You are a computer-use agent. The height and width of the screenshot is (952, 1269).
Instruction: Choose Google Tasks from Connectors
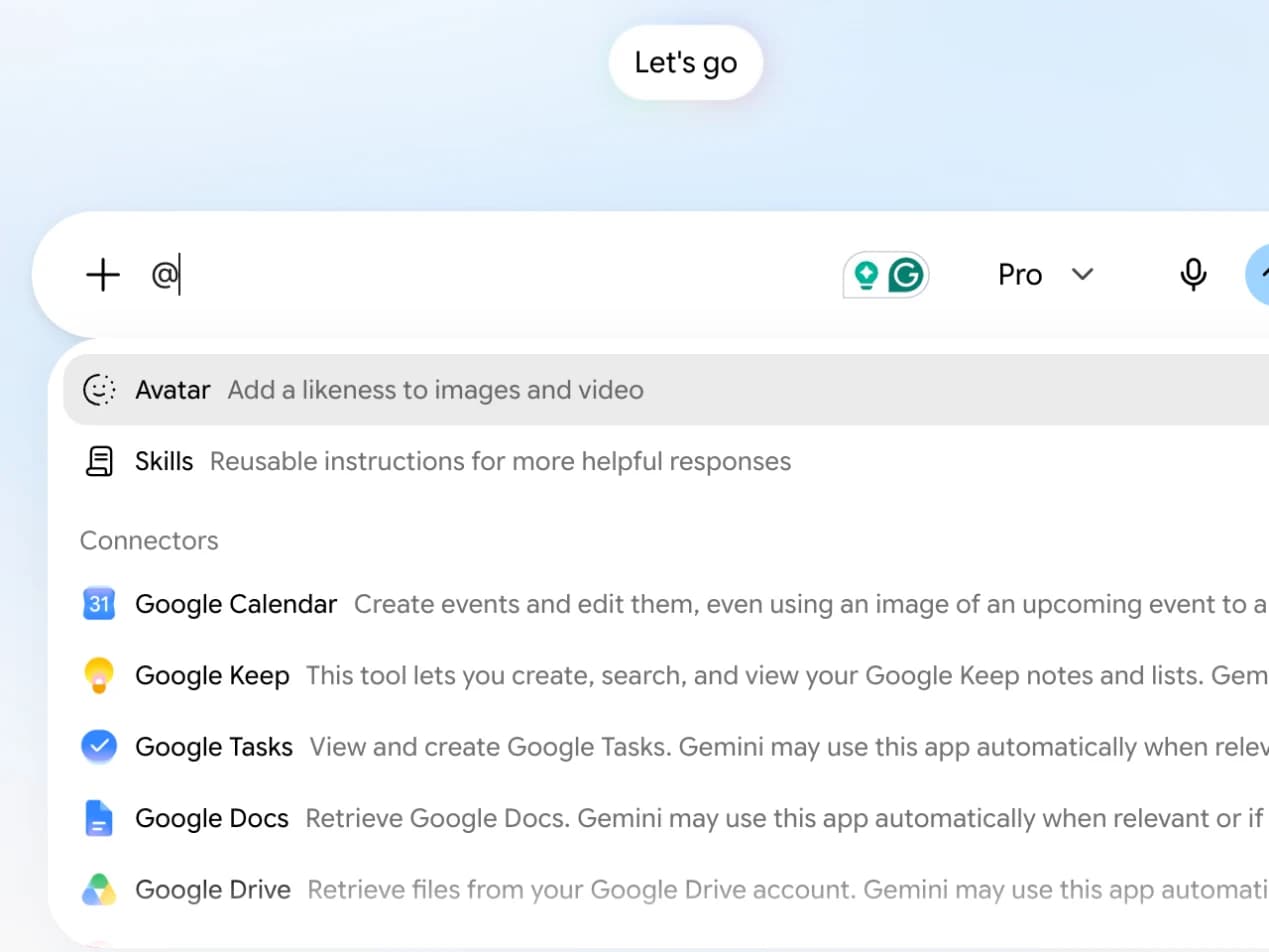666,747
